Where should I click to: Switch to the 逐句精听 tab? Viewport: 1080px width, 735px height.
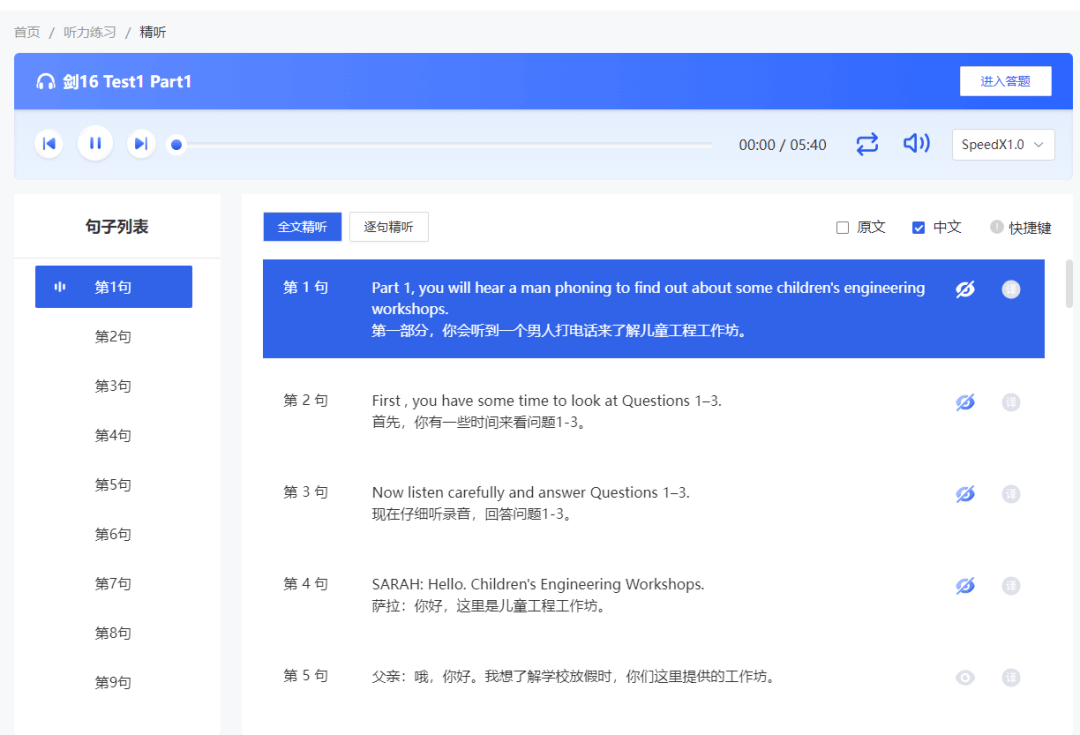pos(388,227)
